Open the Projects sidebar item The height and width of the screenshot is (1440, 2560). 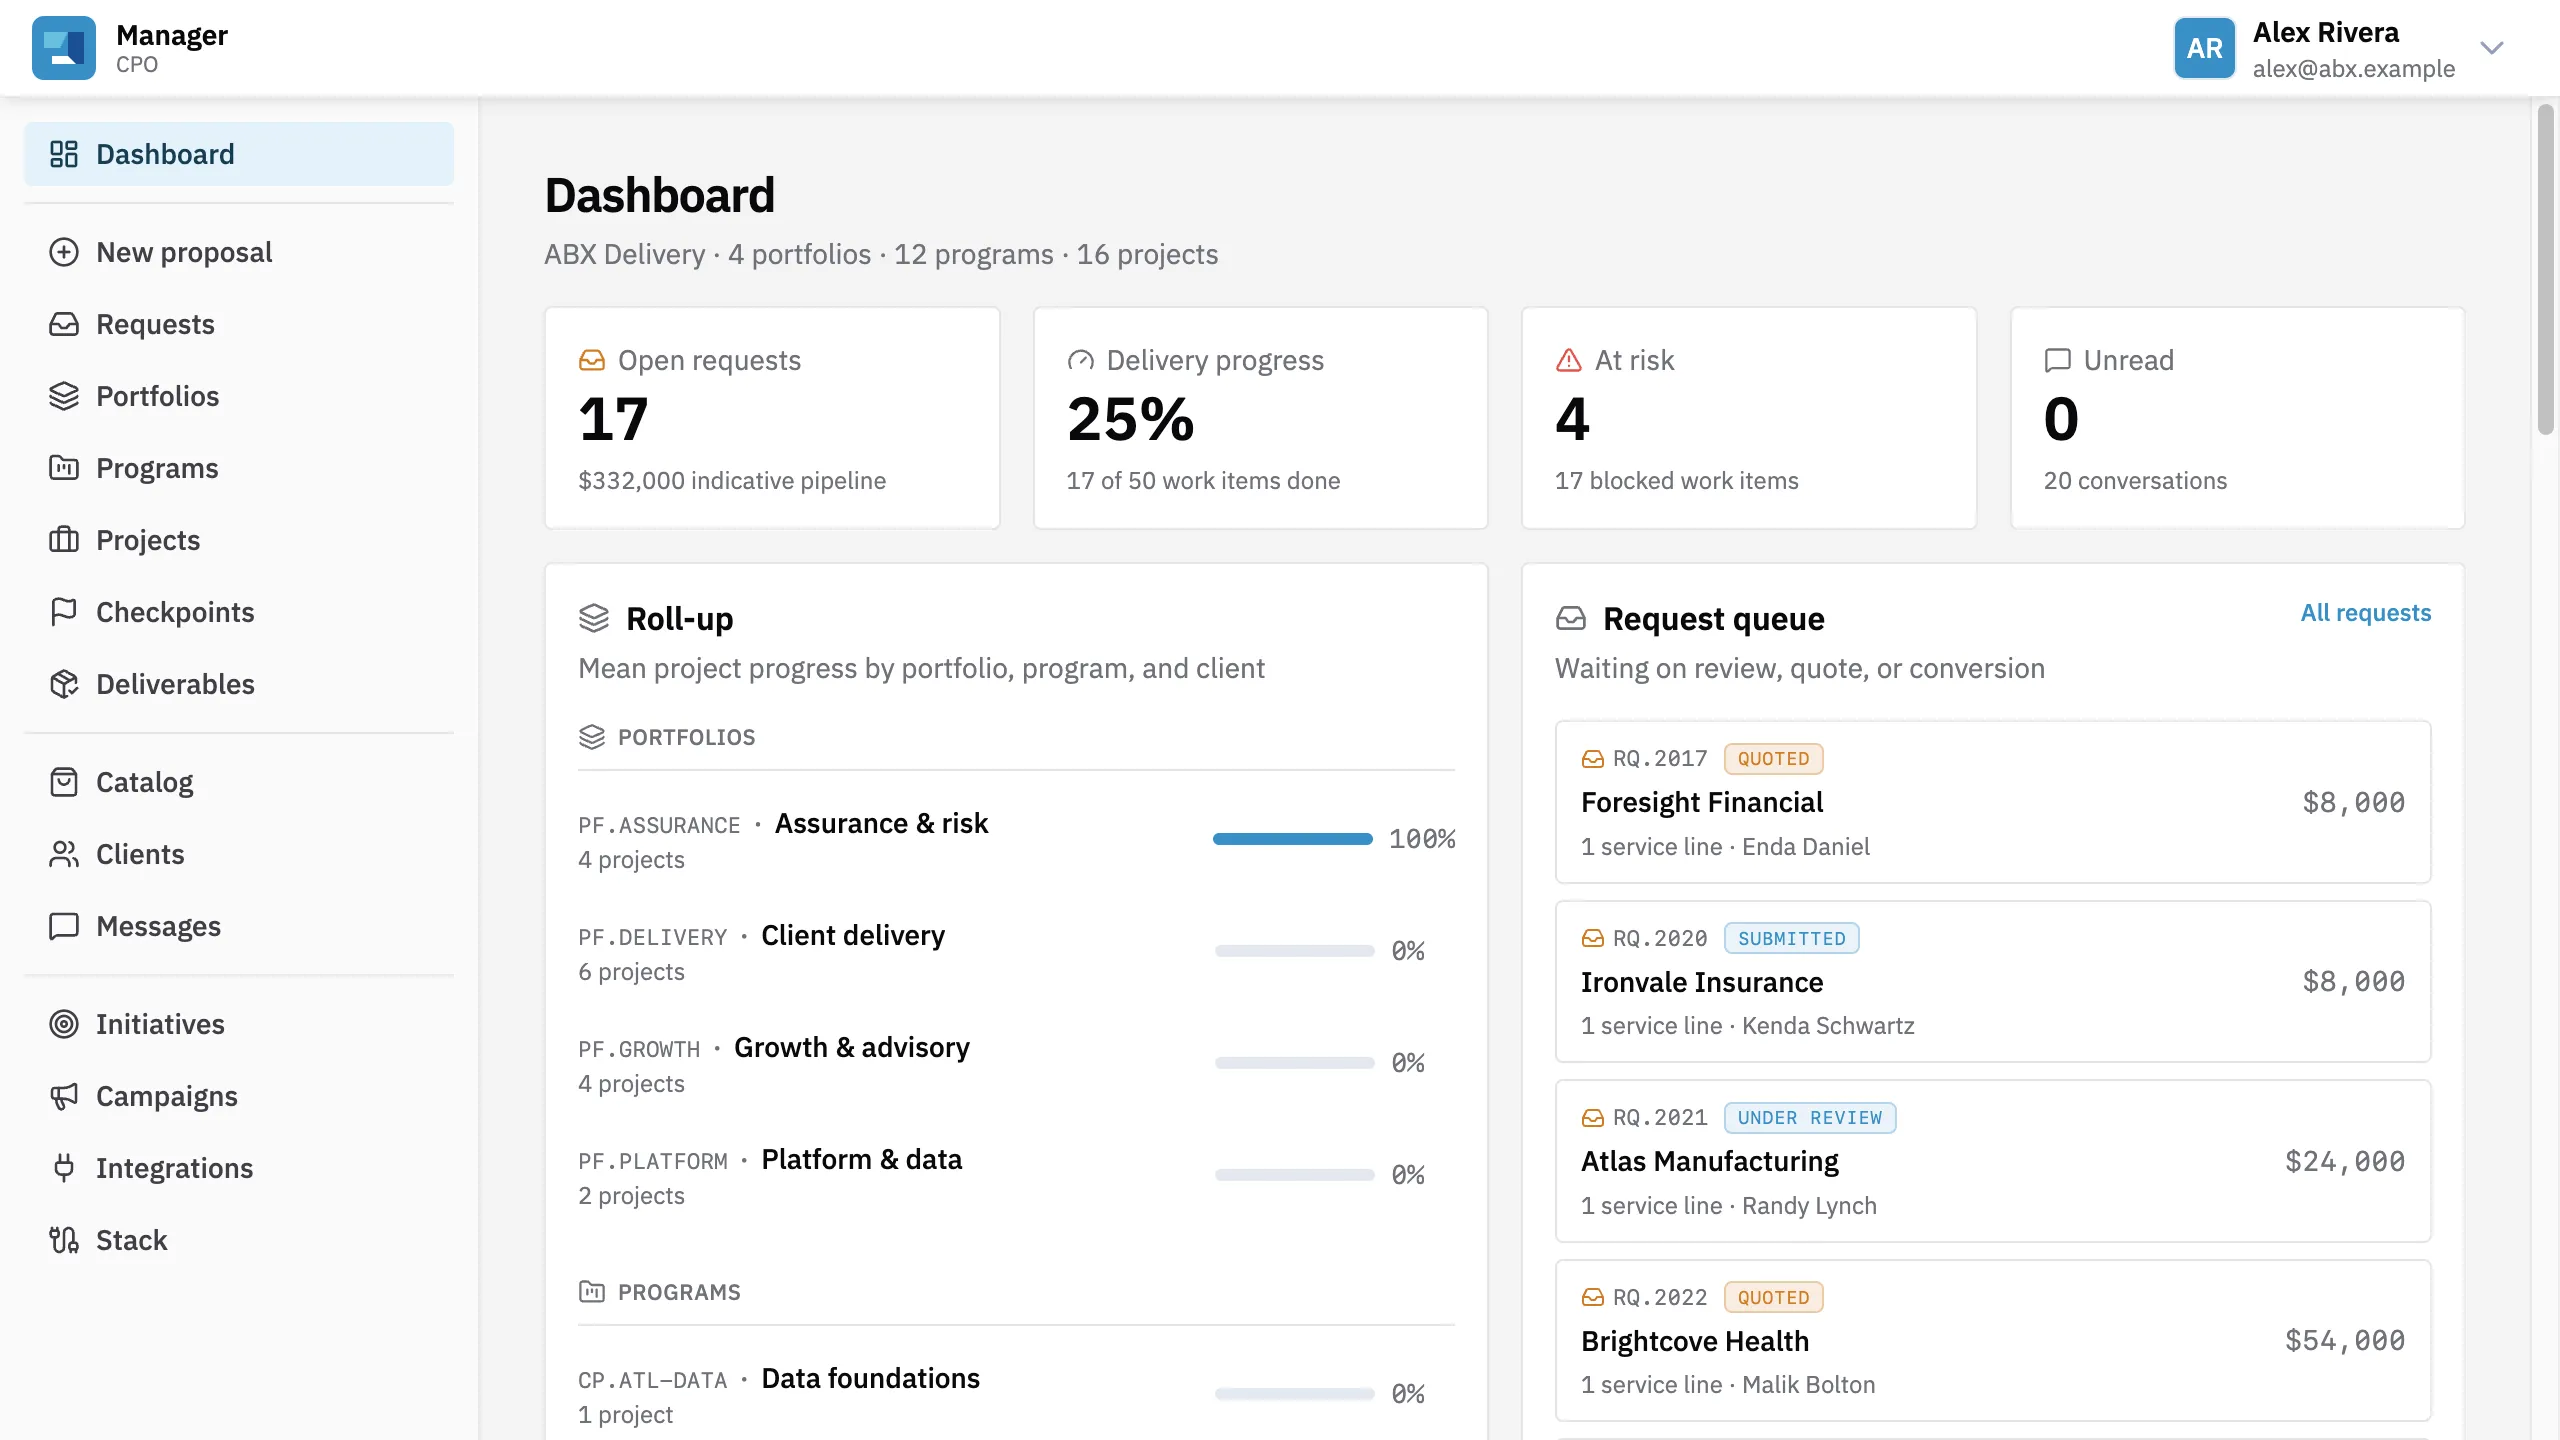point(239,540)
